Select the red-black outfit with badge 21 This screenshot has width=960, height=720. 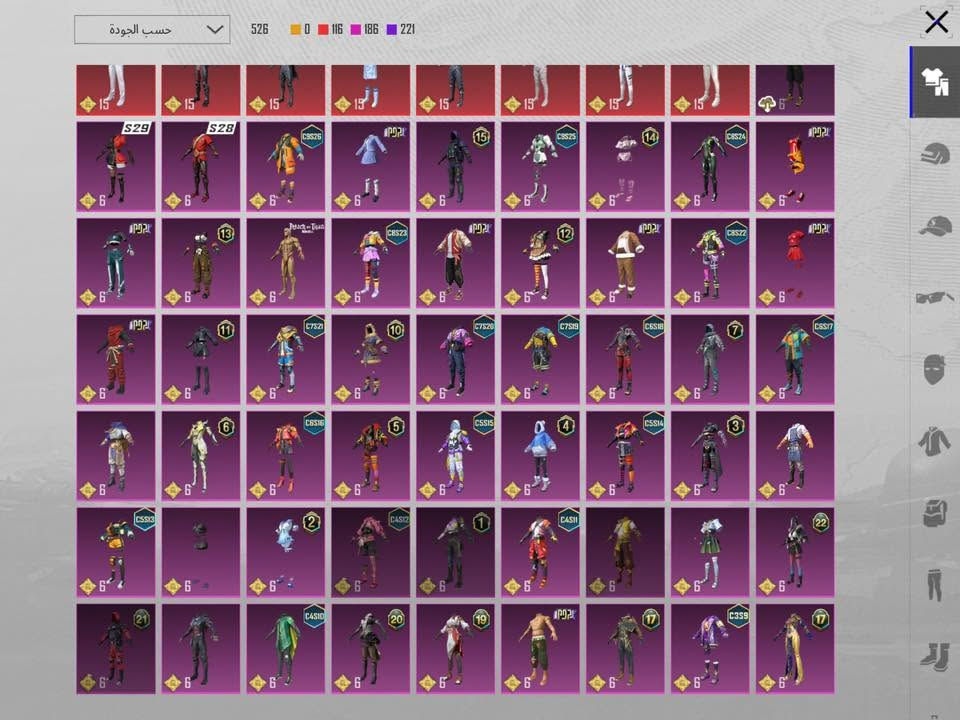tap(116, 649)
